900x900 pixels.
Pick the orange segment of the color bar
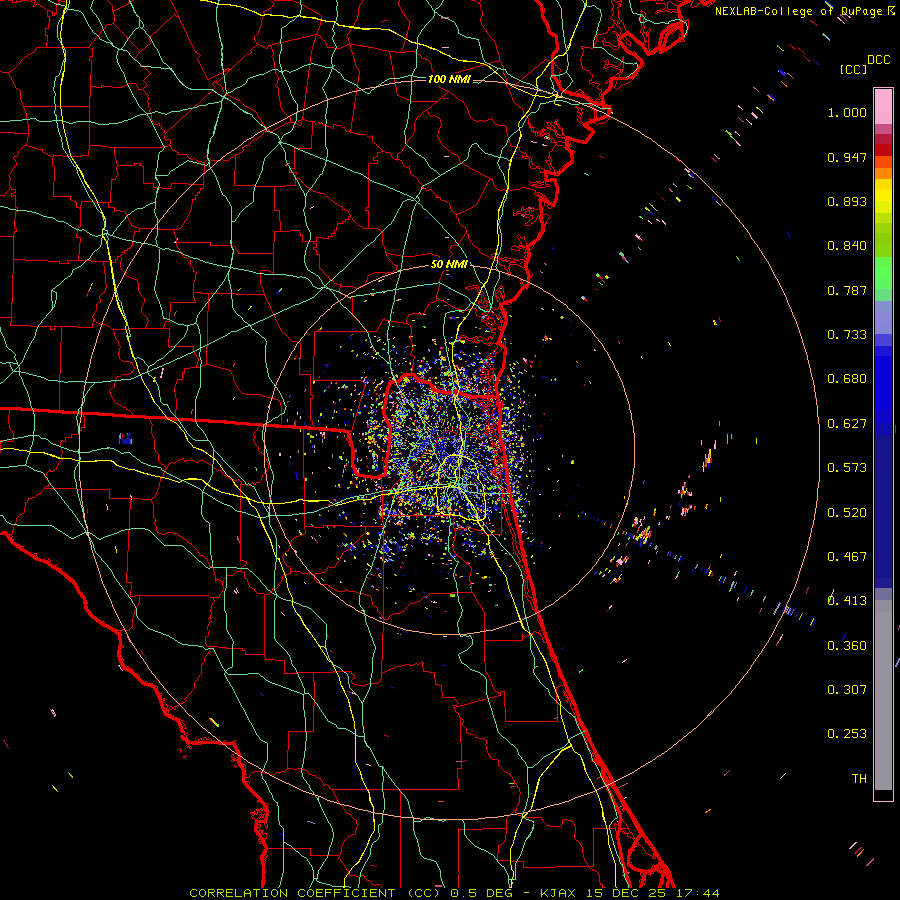[x=883, y=168]
